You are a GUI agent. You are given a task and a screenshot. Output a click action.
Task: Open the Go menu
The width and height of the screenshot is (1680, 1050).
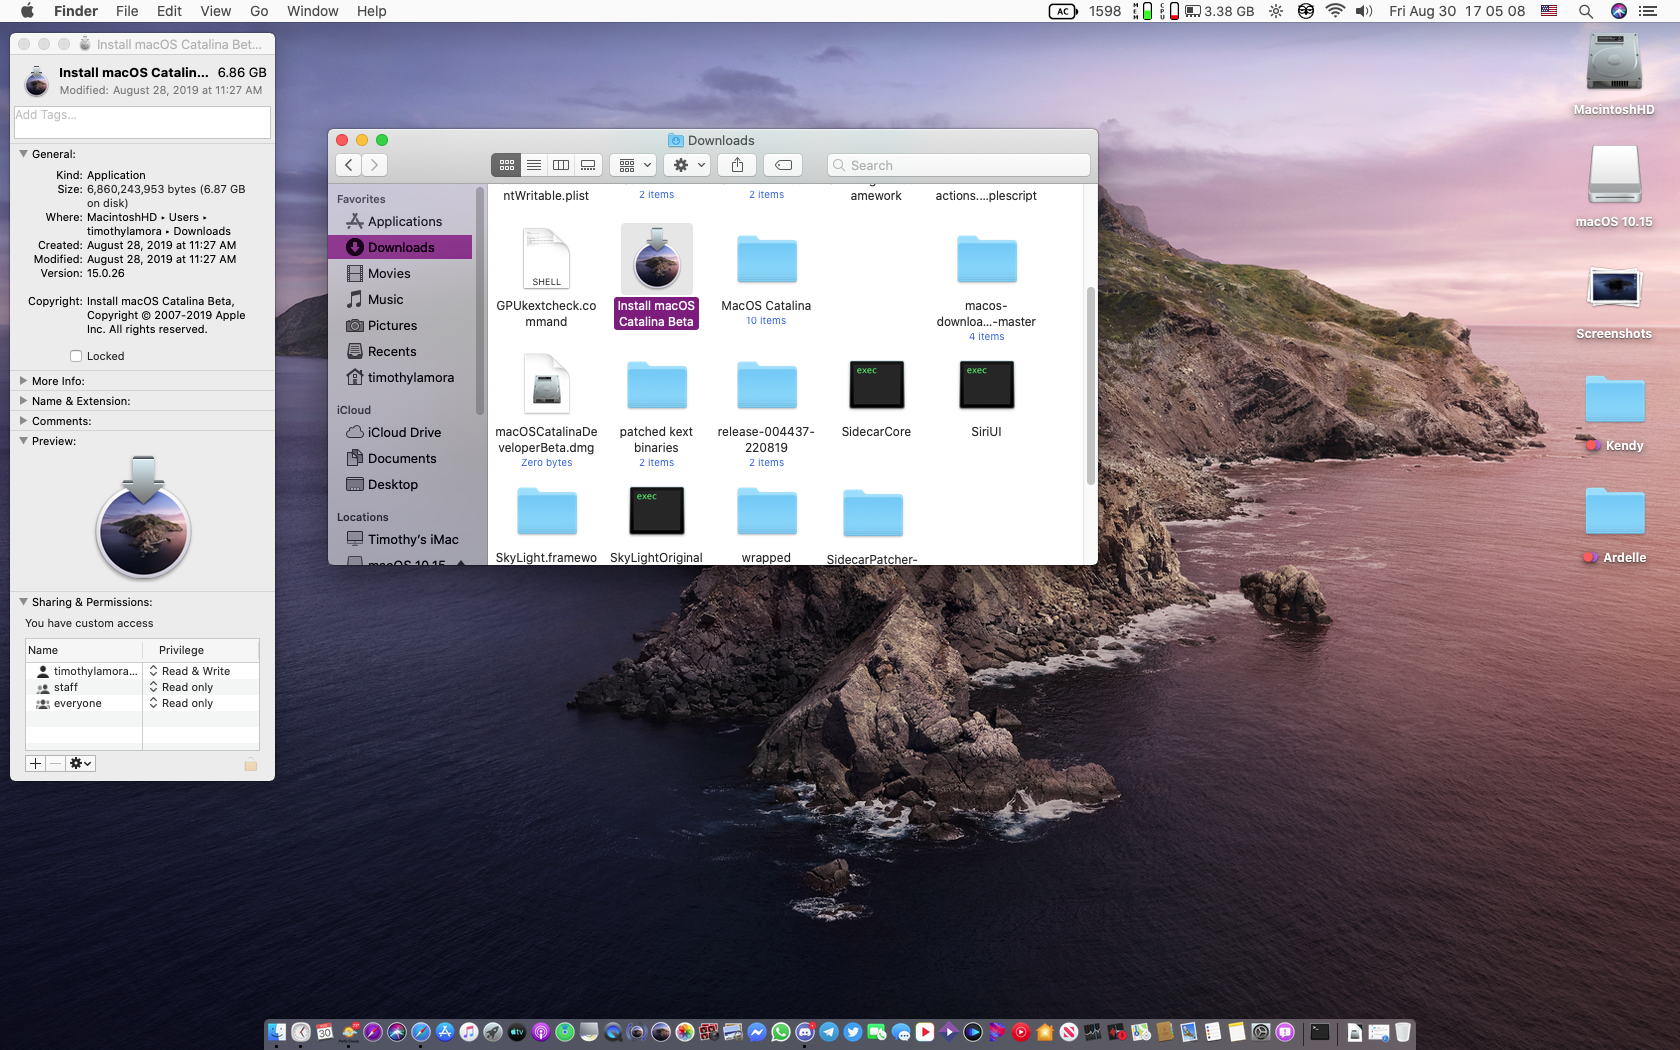pyautogui.click(x=259, y=11)
